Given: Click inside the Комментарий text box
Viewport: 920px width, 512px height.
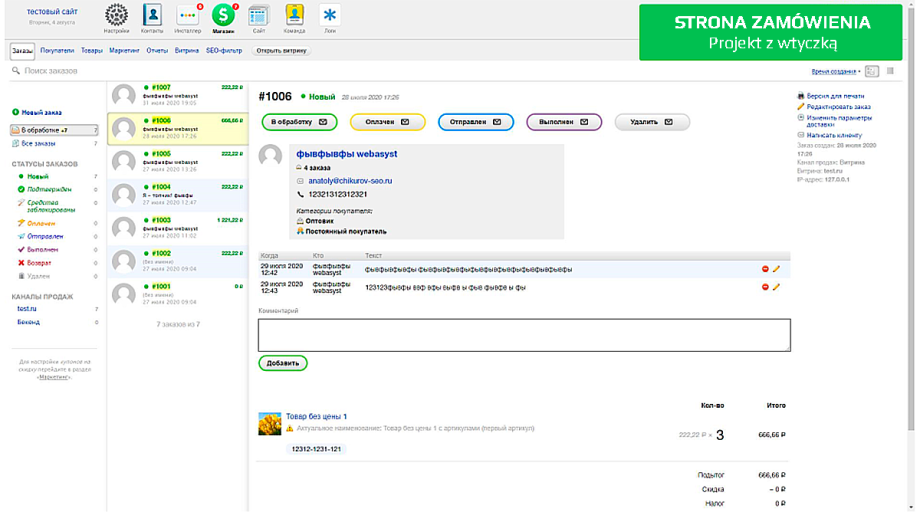Looking at the screenshot, I should [523, 335].
